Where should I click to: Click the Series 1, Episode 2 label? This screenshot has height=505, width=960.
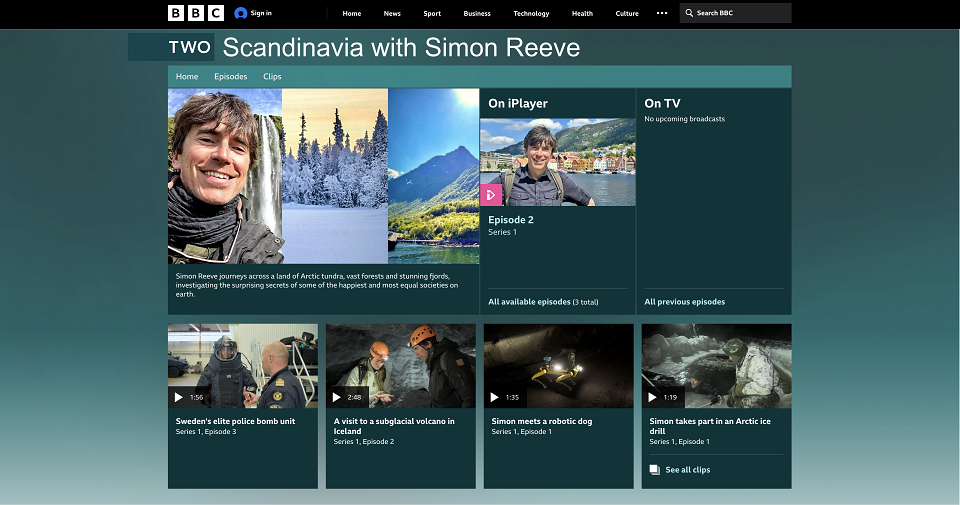coord(364,441)
